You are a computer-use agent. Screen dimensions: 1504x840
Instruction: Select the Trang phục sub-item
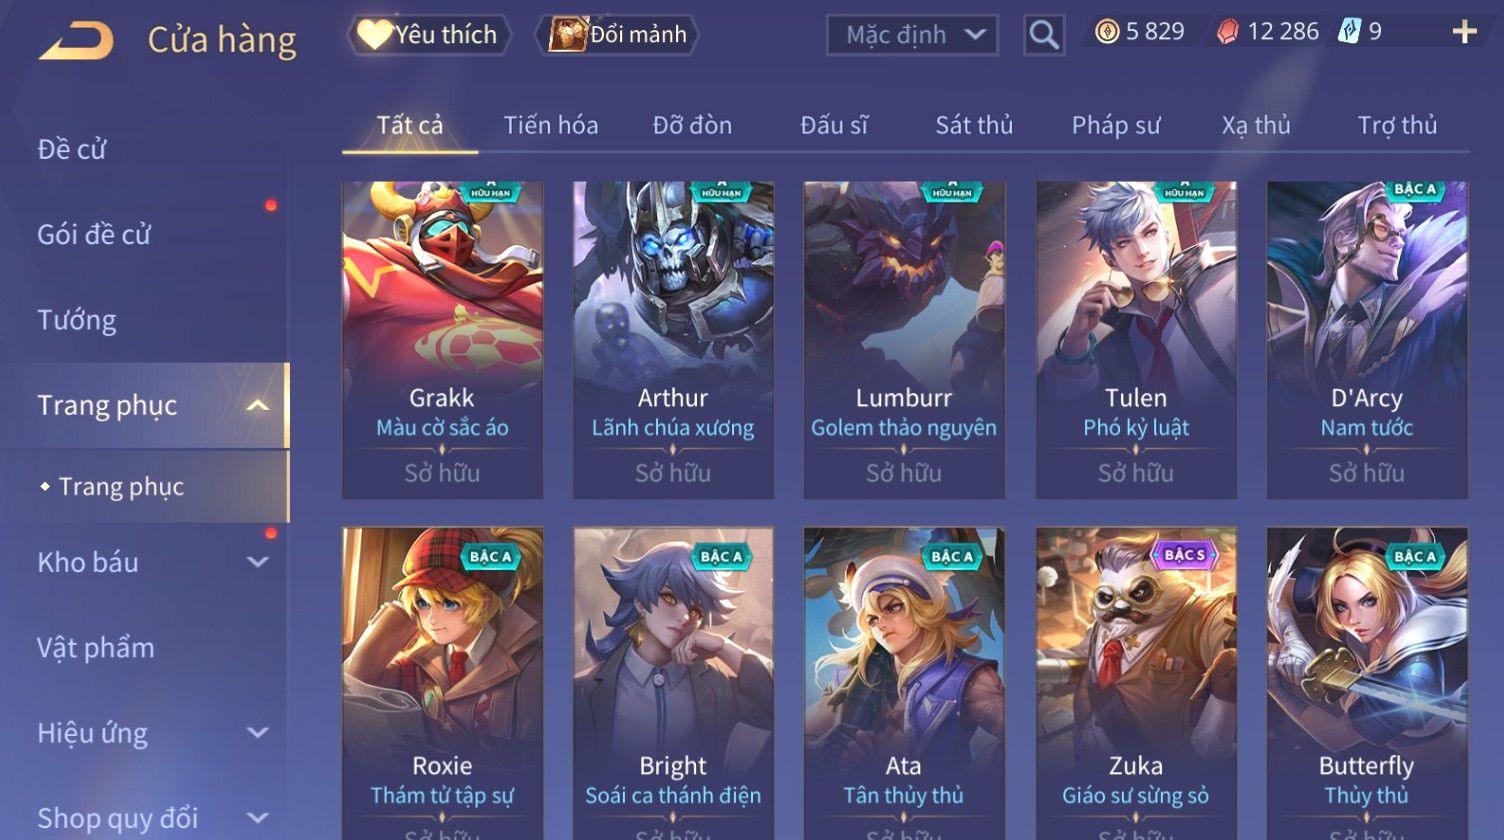pos(121,487)
